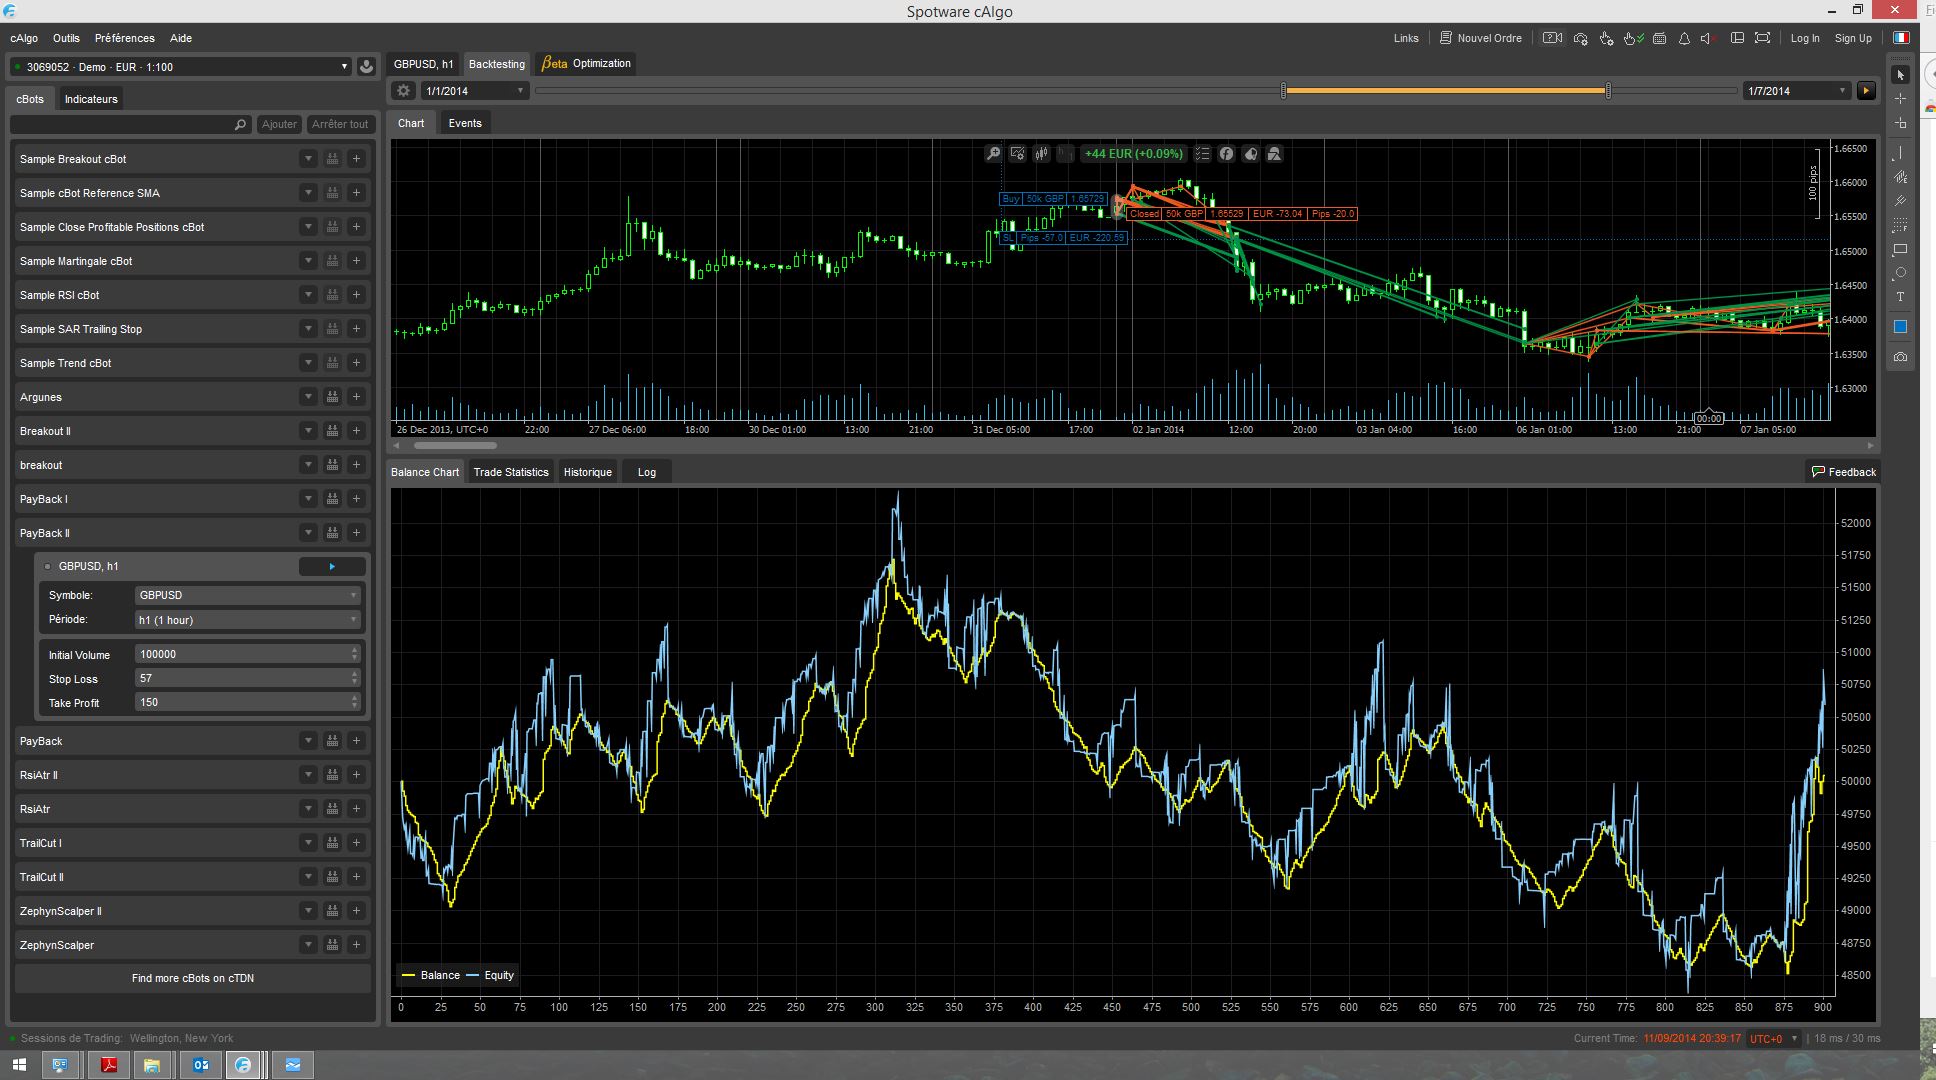Viewport: 1936px width, 1080px height.
Task: Select the equidistant channel tool
Action: click(x=1900, y=177)
